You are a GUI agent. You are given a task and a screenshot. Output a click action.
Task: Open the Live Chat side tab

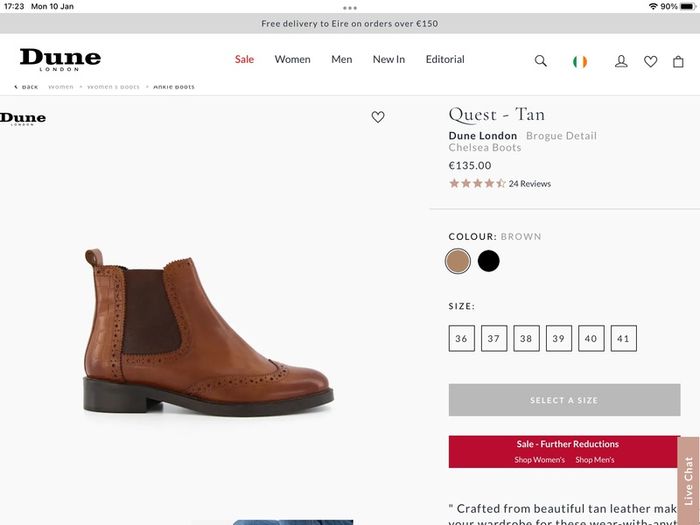[688, 481]
